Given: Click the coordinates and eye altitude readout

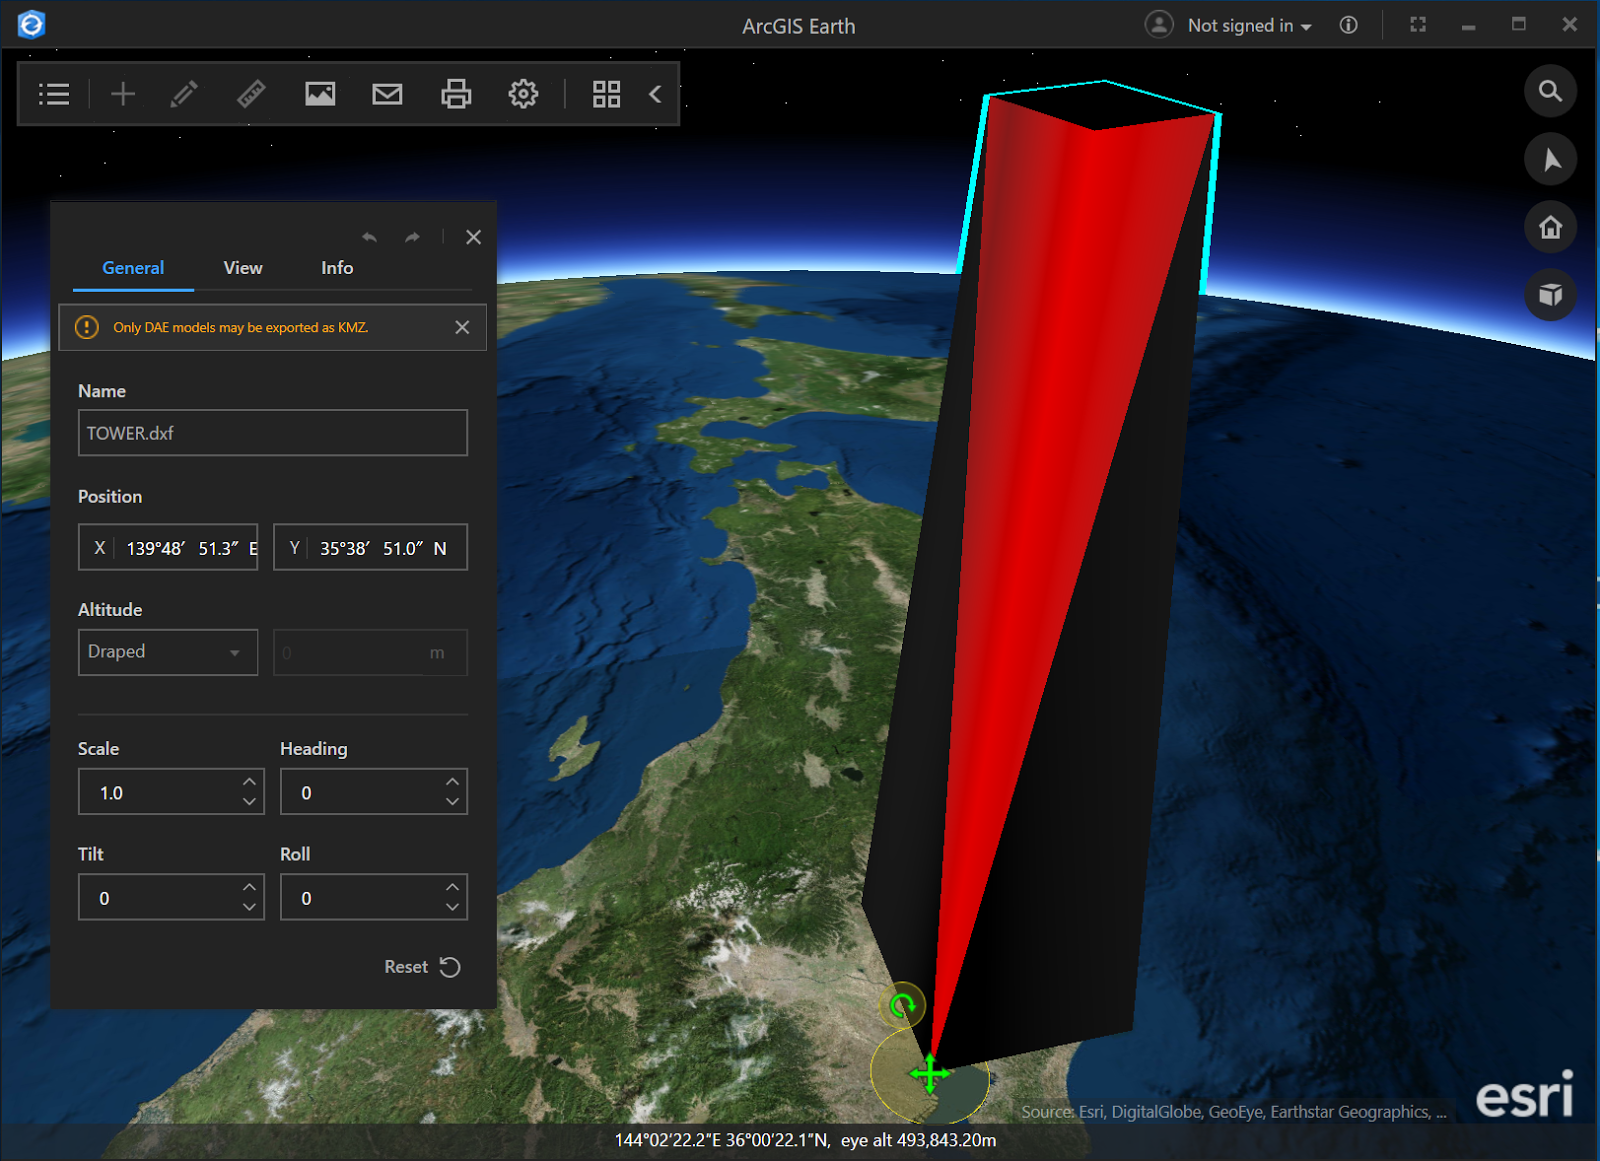Looking at the screenshot, I should [805, 1140].
